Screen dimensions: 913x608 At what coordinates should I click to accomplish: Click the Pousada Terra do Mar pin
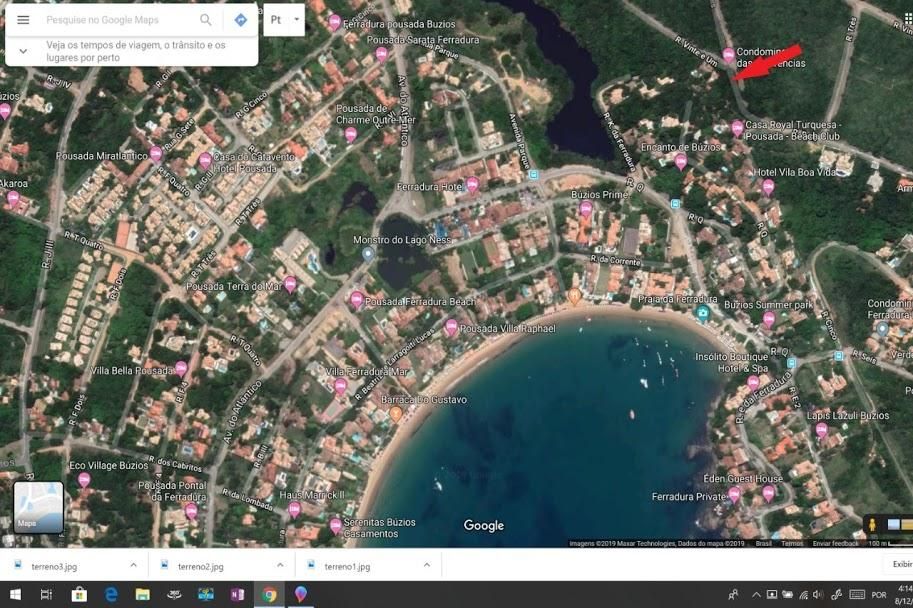click(x=290, y=285)
